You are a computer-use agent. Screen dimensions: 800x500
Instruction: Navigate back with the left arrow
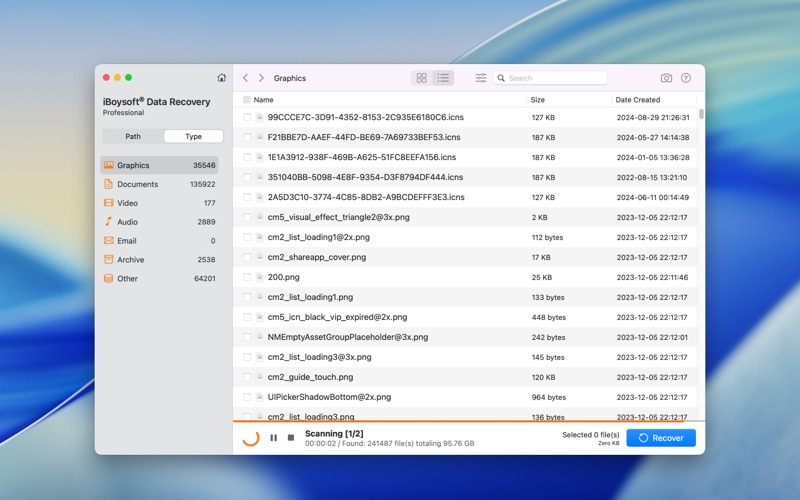coord(246,78)
